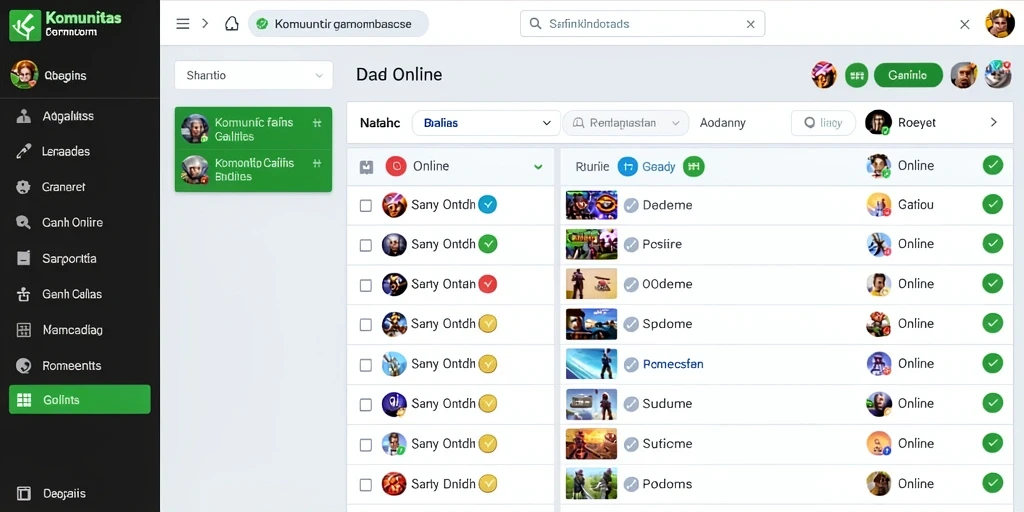This screenshot has width=1024, height=512.
Task: Check the box beside red-badged Sarty Ontan row
Action: click(366, 285)
